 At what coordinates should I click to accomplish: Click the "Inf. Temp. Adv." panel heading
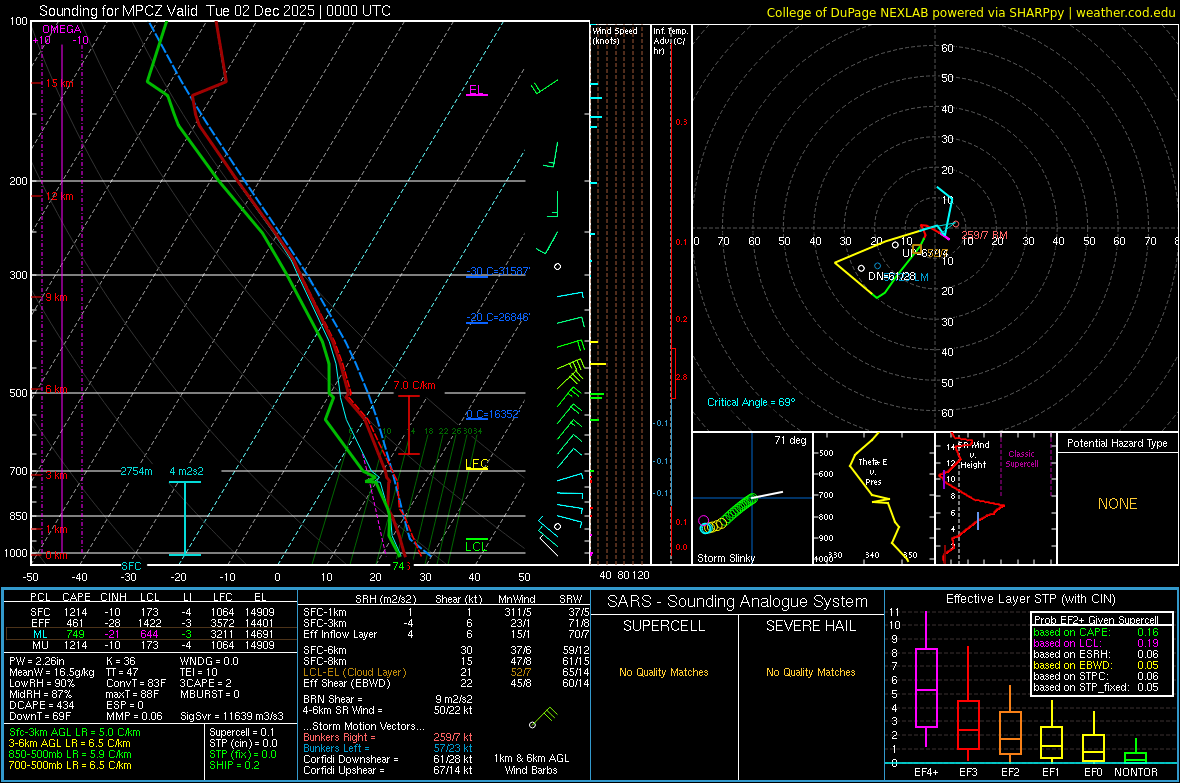(670, 41)
